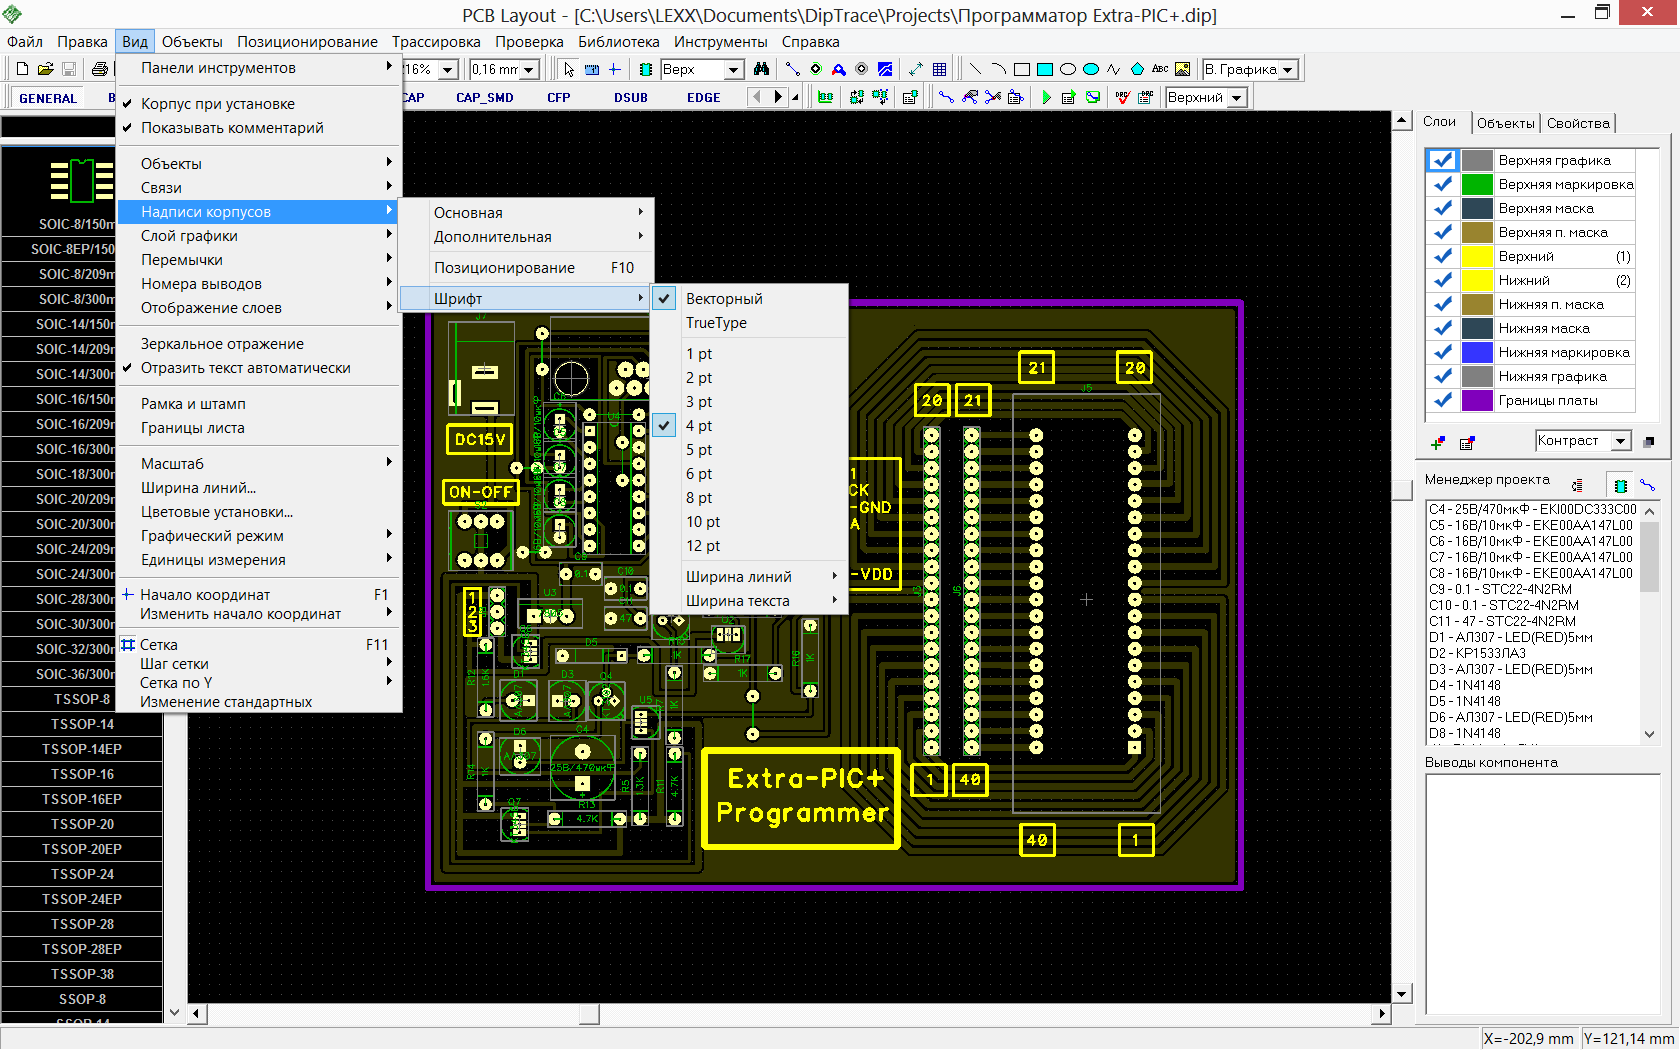Select 8 pt font size
1680x1050 pixels.
click(699, 498)
